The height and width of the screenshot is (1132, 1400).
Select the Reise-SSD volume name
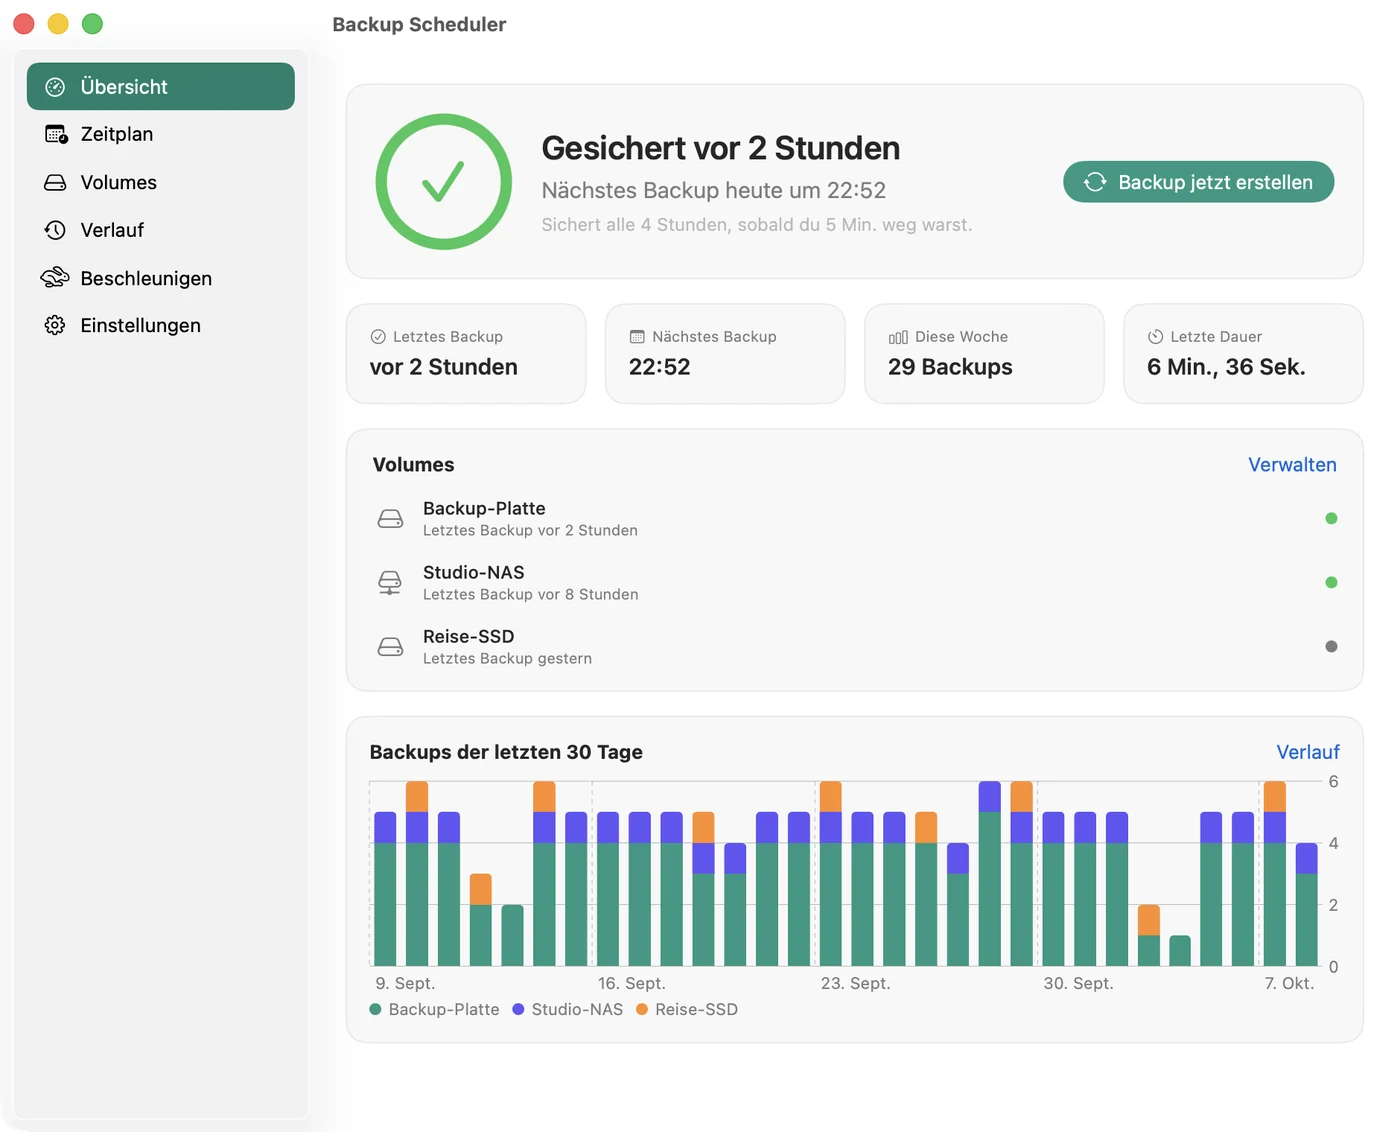[469, 636]
